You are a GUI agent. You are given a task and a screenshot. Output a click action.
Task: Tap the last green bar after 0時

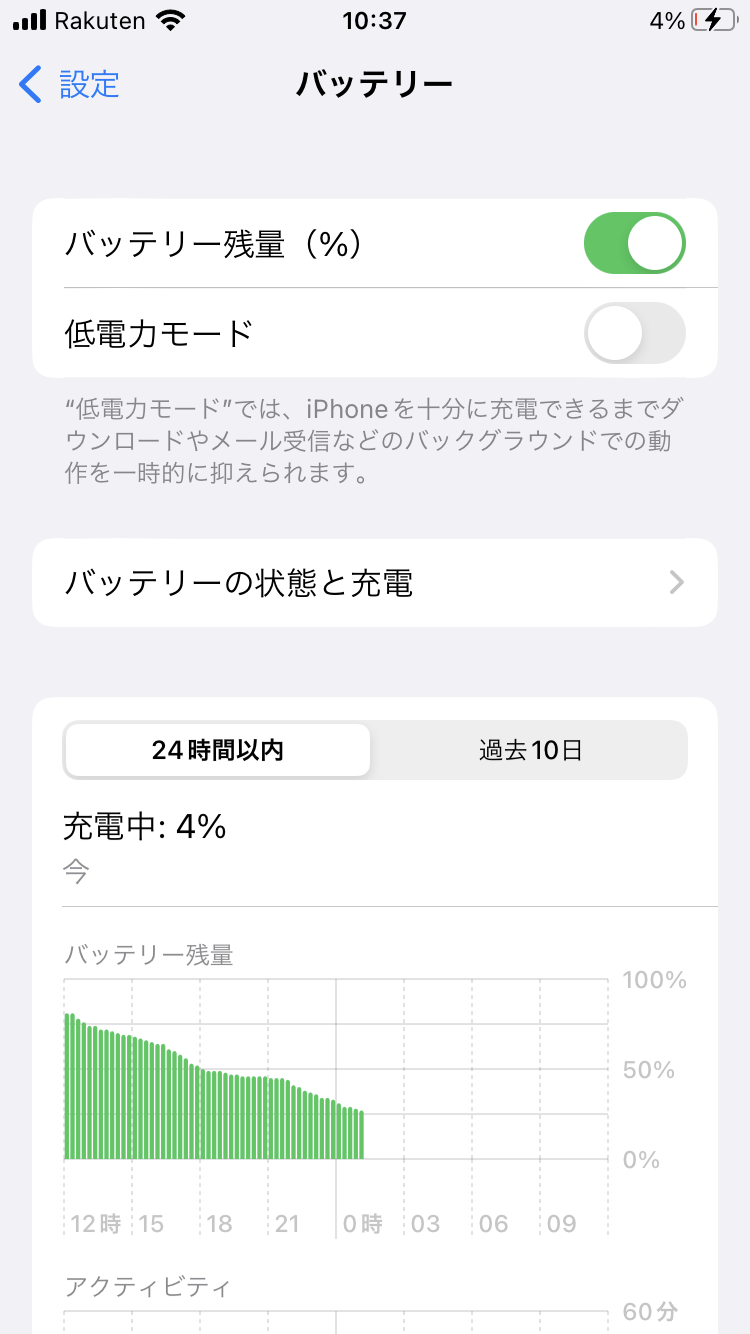[360, 1136]
